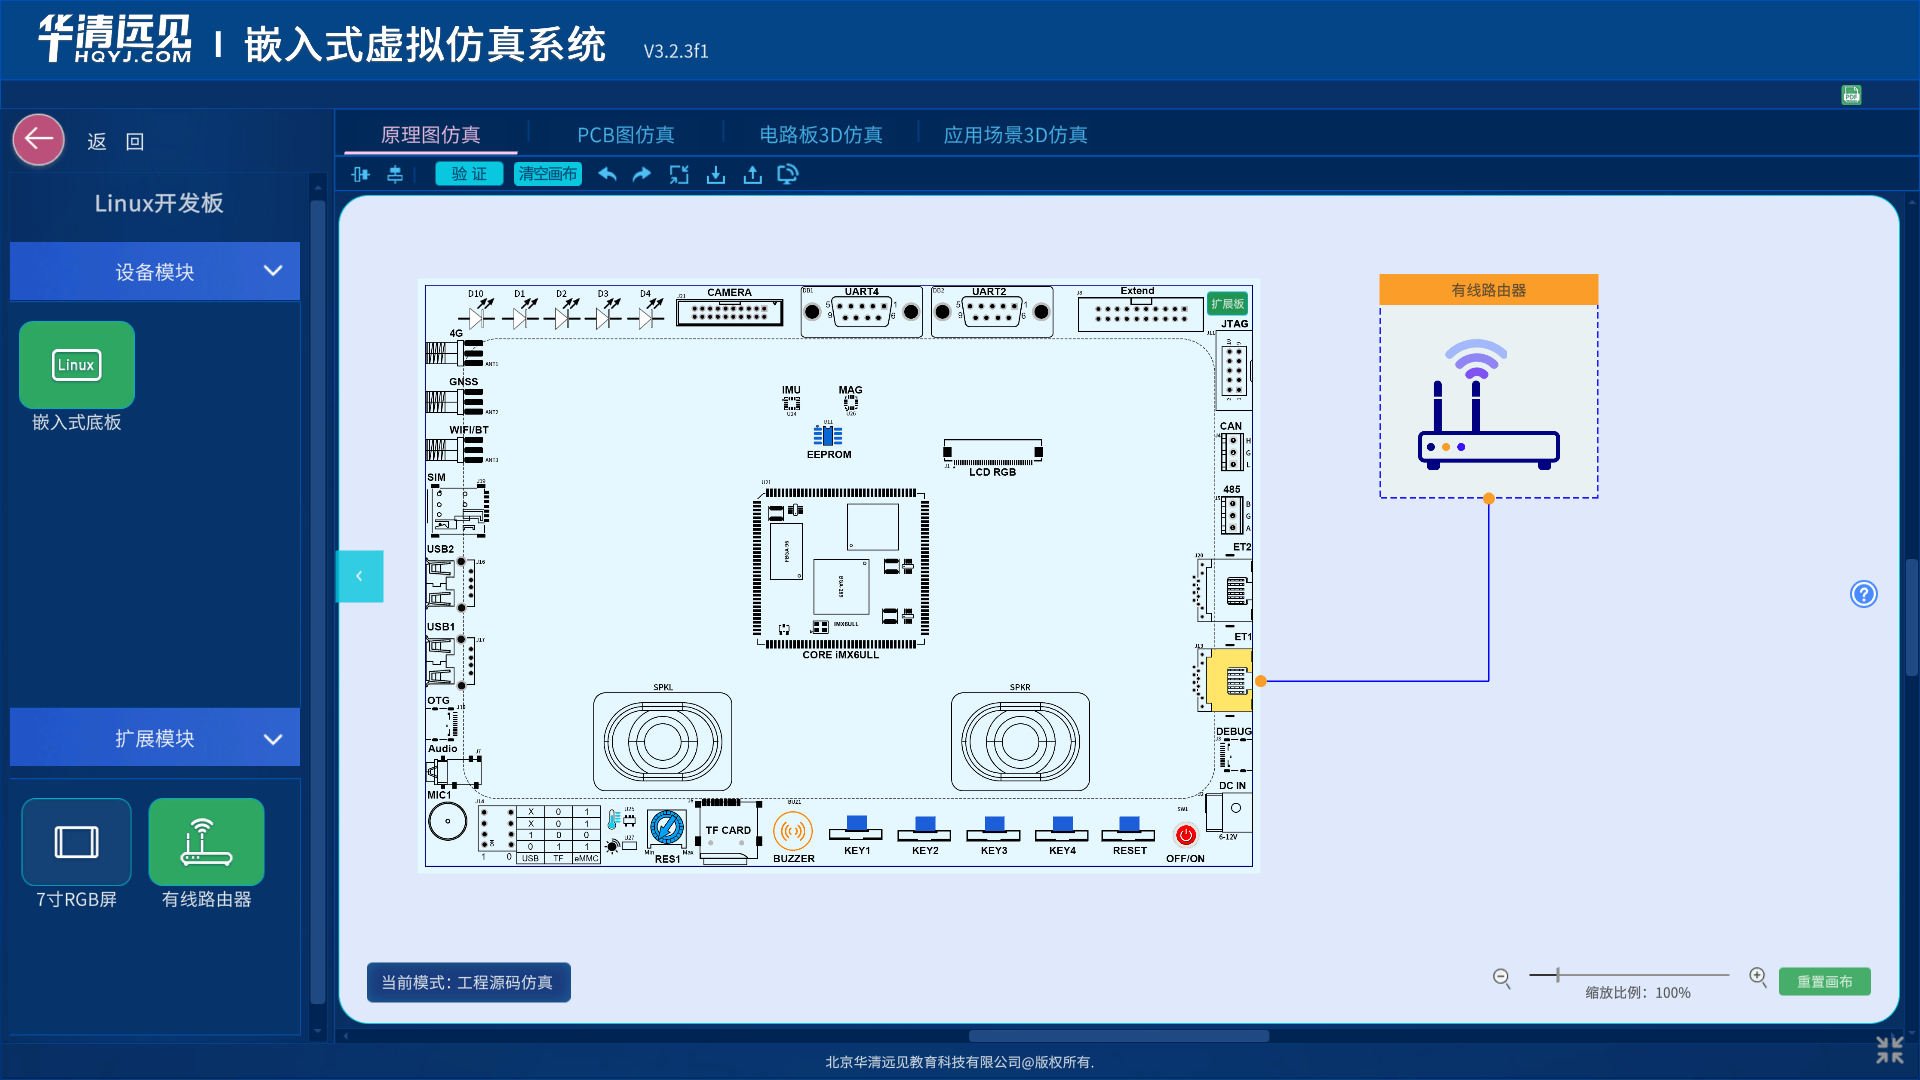Select the 7寸RGB屏 module icon
The image size is (1920, 1080).
[77, 841]
